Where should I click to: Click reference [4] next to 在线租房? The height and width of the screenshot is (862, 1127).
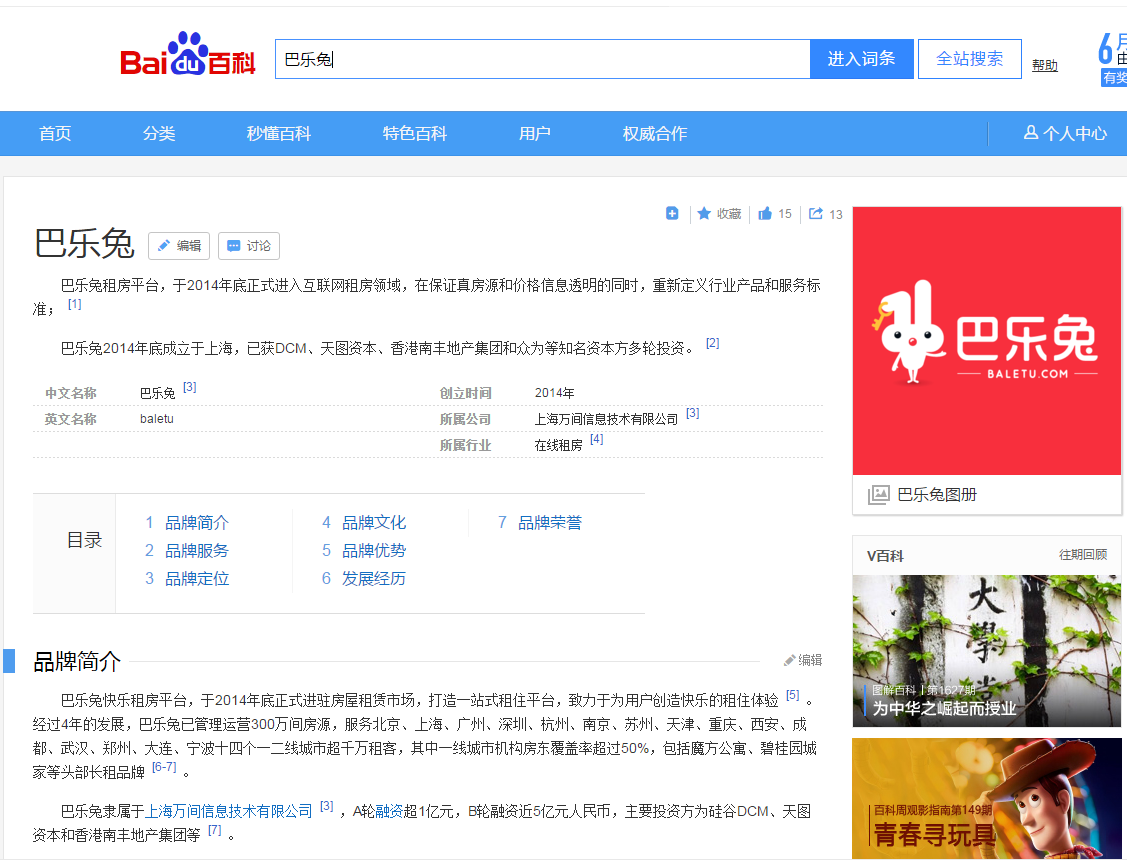[597, 439]
